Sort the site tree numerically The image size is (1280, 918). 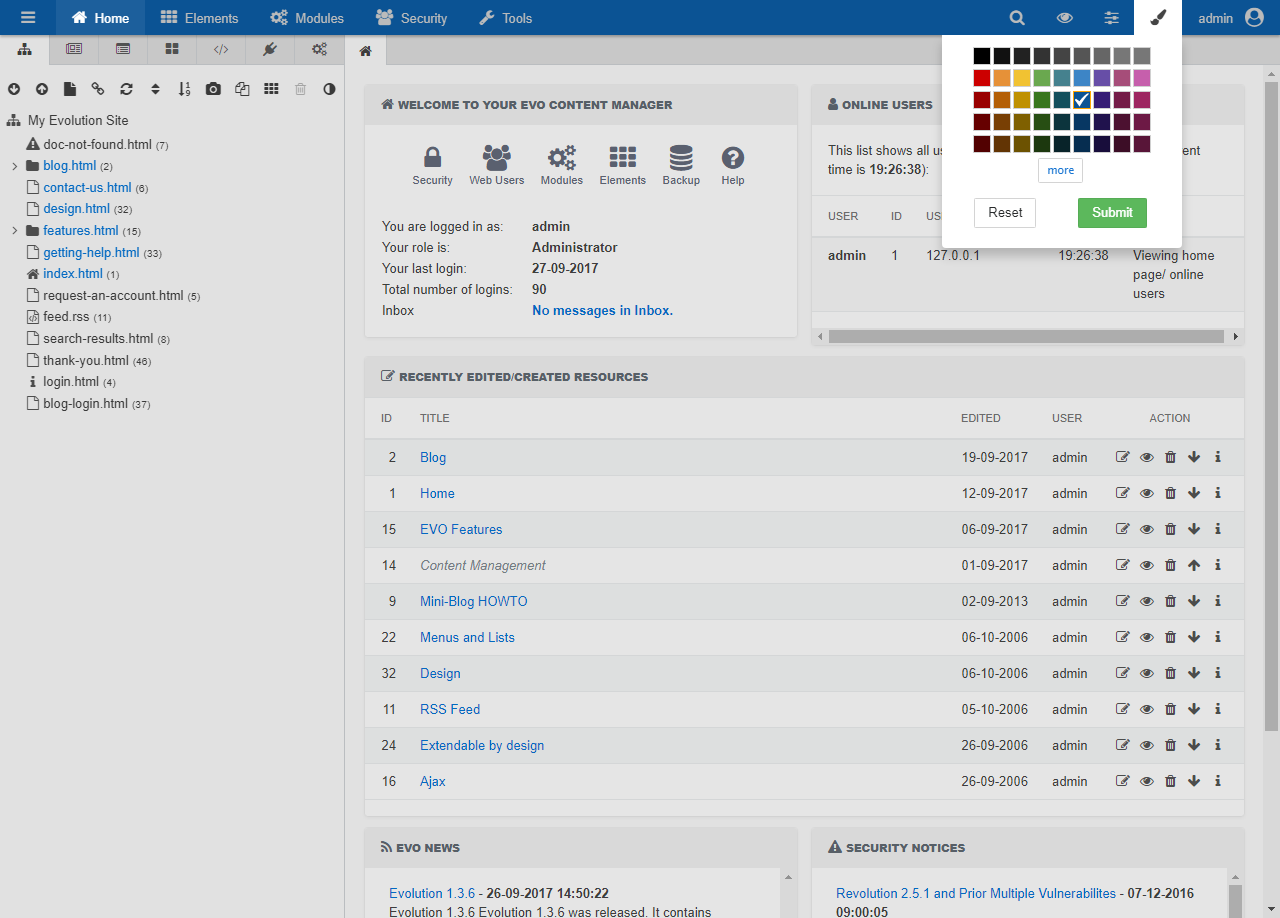(x=184, y=89)
